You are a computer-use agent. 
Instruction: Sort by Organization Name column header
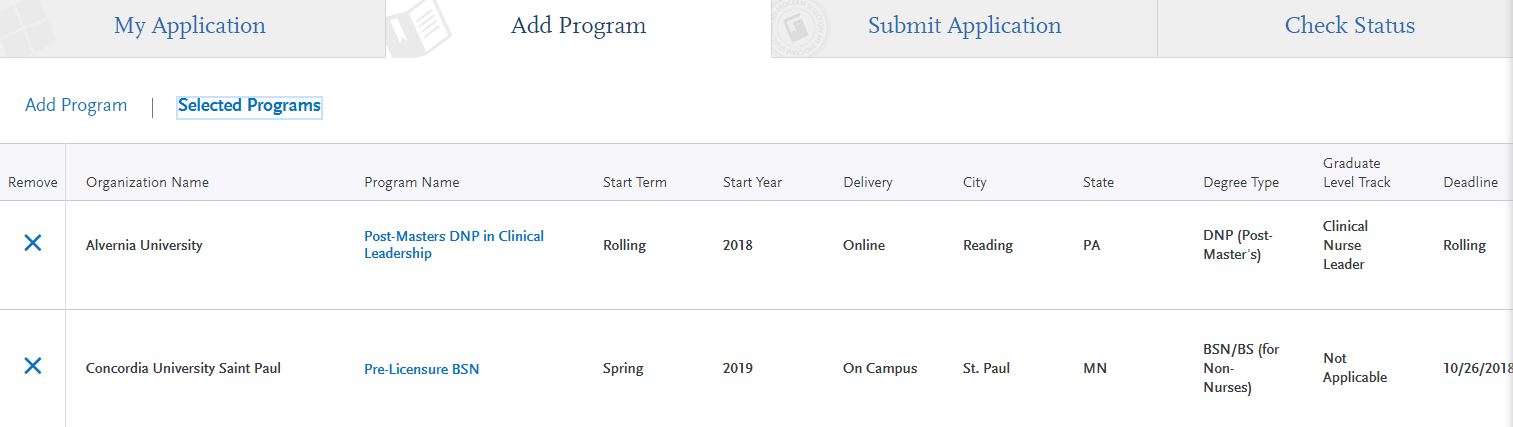147,182
